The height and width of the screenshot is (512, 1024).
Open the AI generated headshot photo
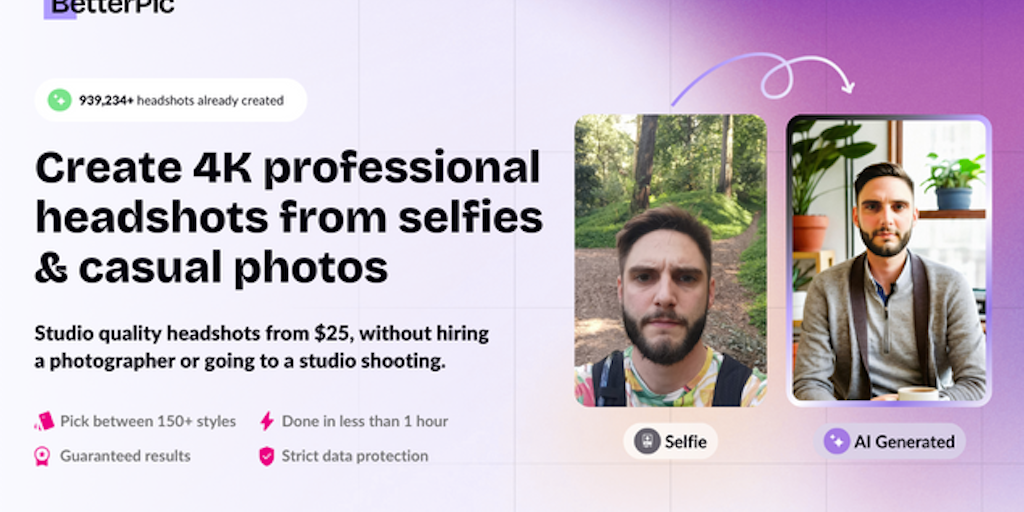(889, 261)
